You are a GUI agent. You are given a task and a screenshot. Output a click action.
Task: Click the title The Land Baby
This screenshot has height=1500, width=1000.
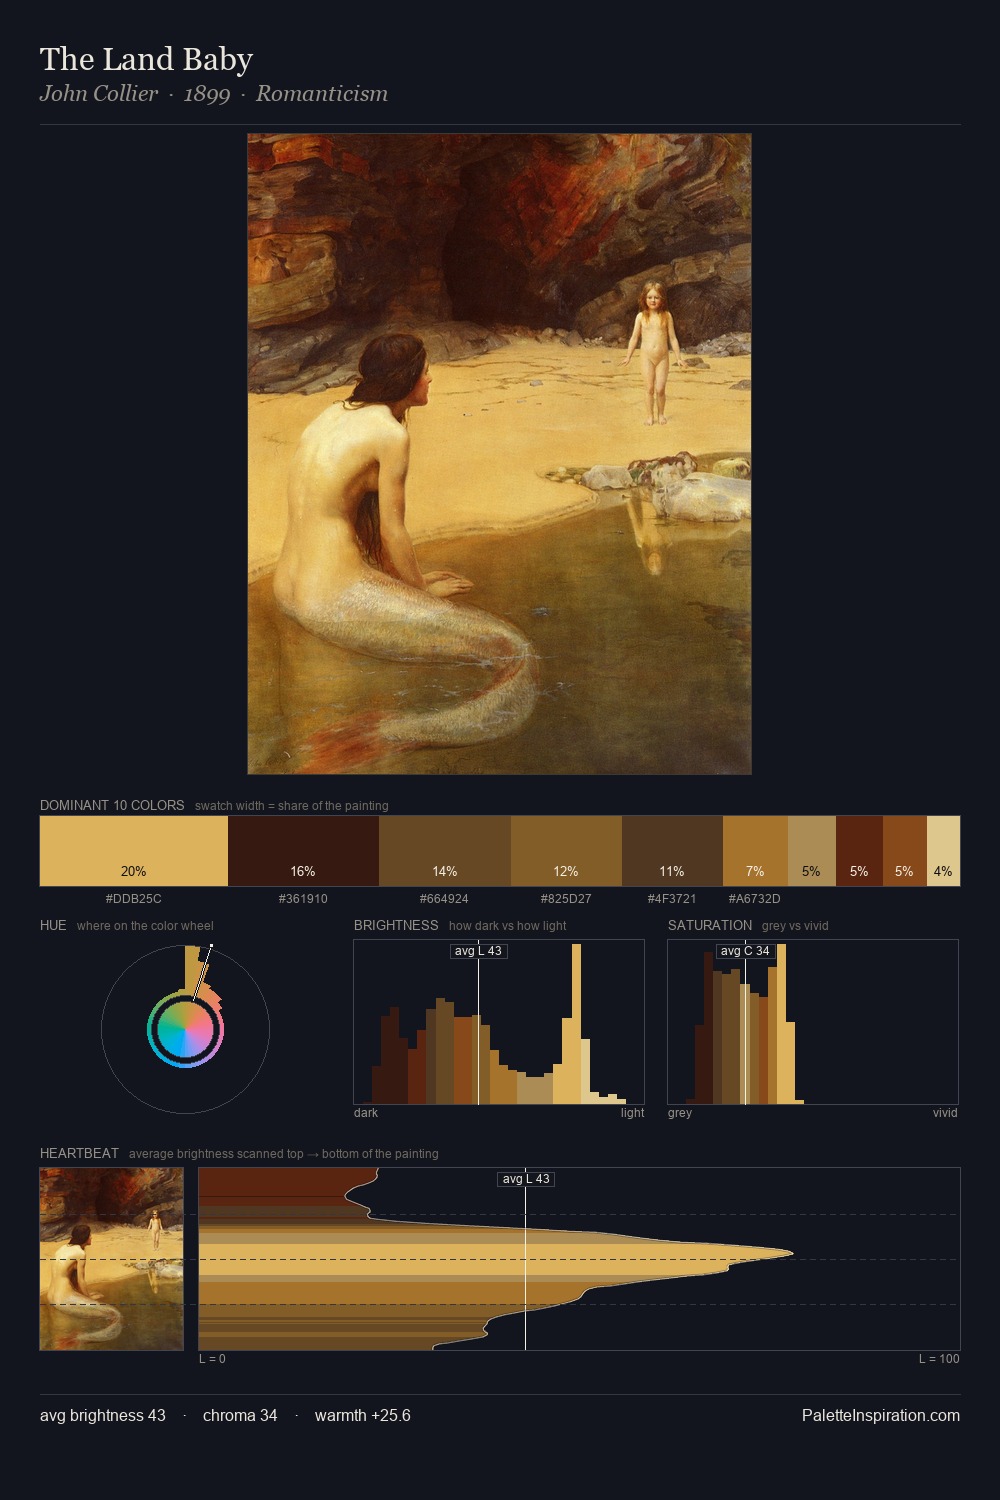click(146, 59)
